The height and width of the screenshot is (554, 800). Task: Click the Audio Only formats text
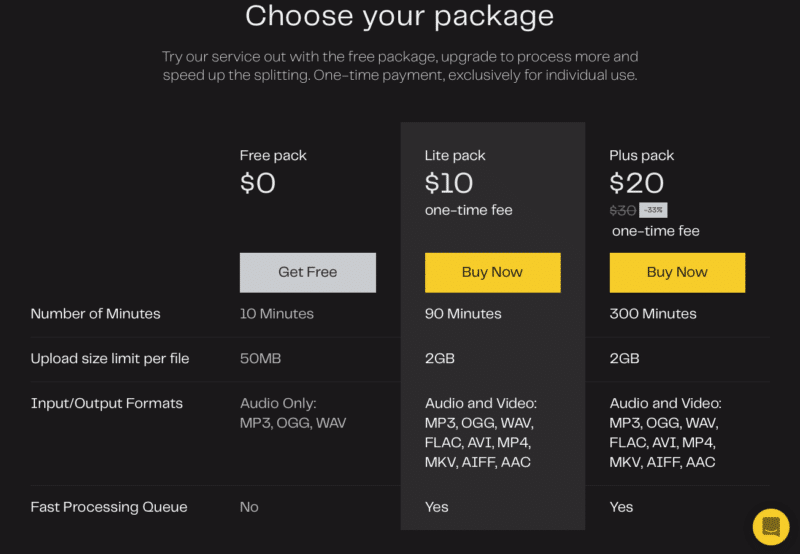(x=293, y=413)
